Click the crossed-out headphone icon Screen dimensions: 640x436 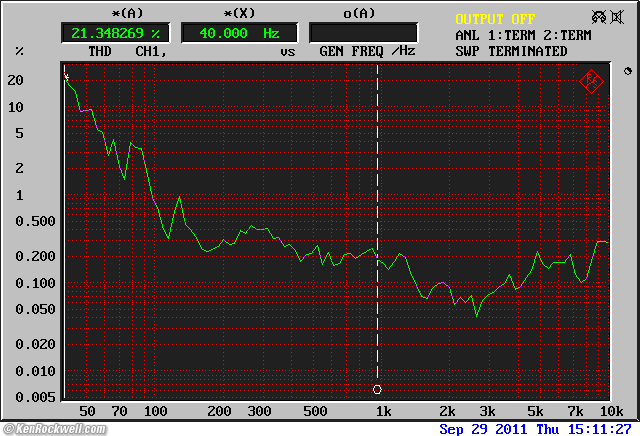pyautogui.click(x=599, y=17)
